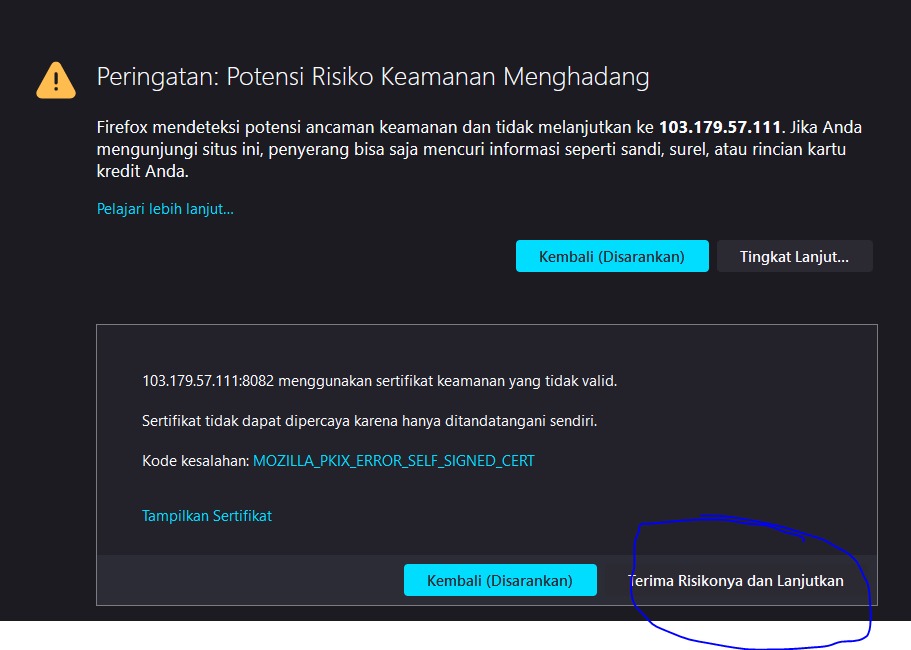Click the Firefox mendeteksi potensi ancaman paragraph

click(479, 149)
